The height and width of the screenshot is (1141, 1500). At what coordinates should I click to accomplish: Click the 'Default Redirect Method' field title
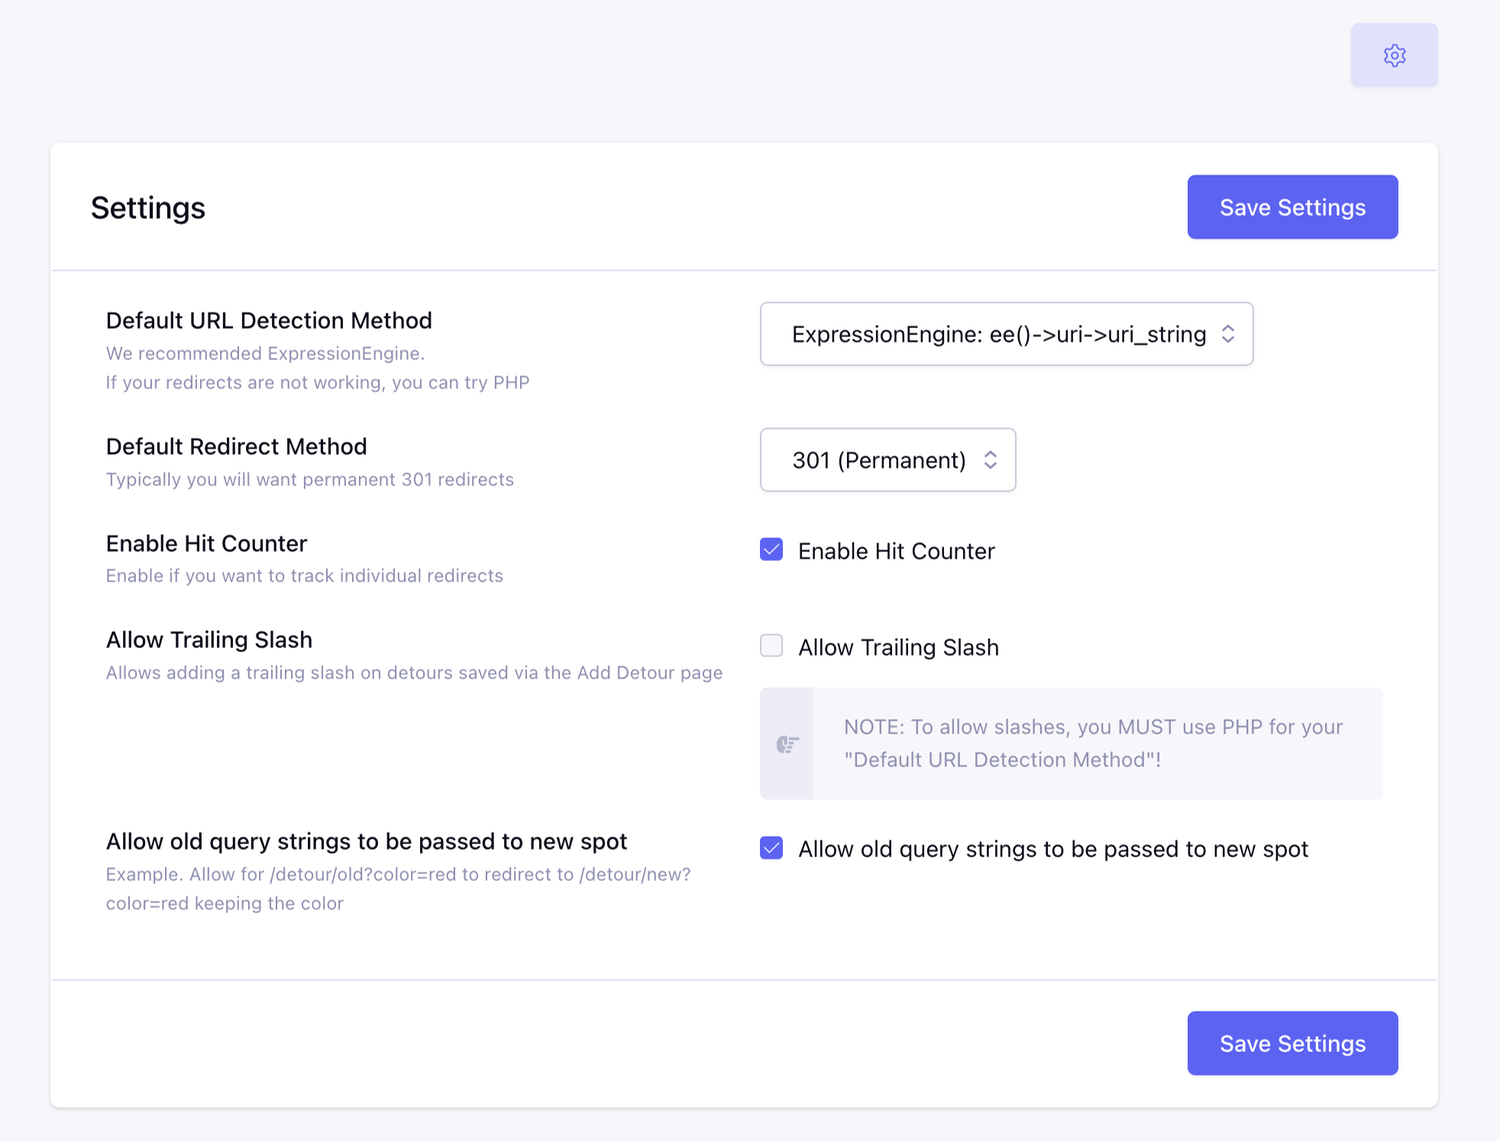[x=236, y=446]
